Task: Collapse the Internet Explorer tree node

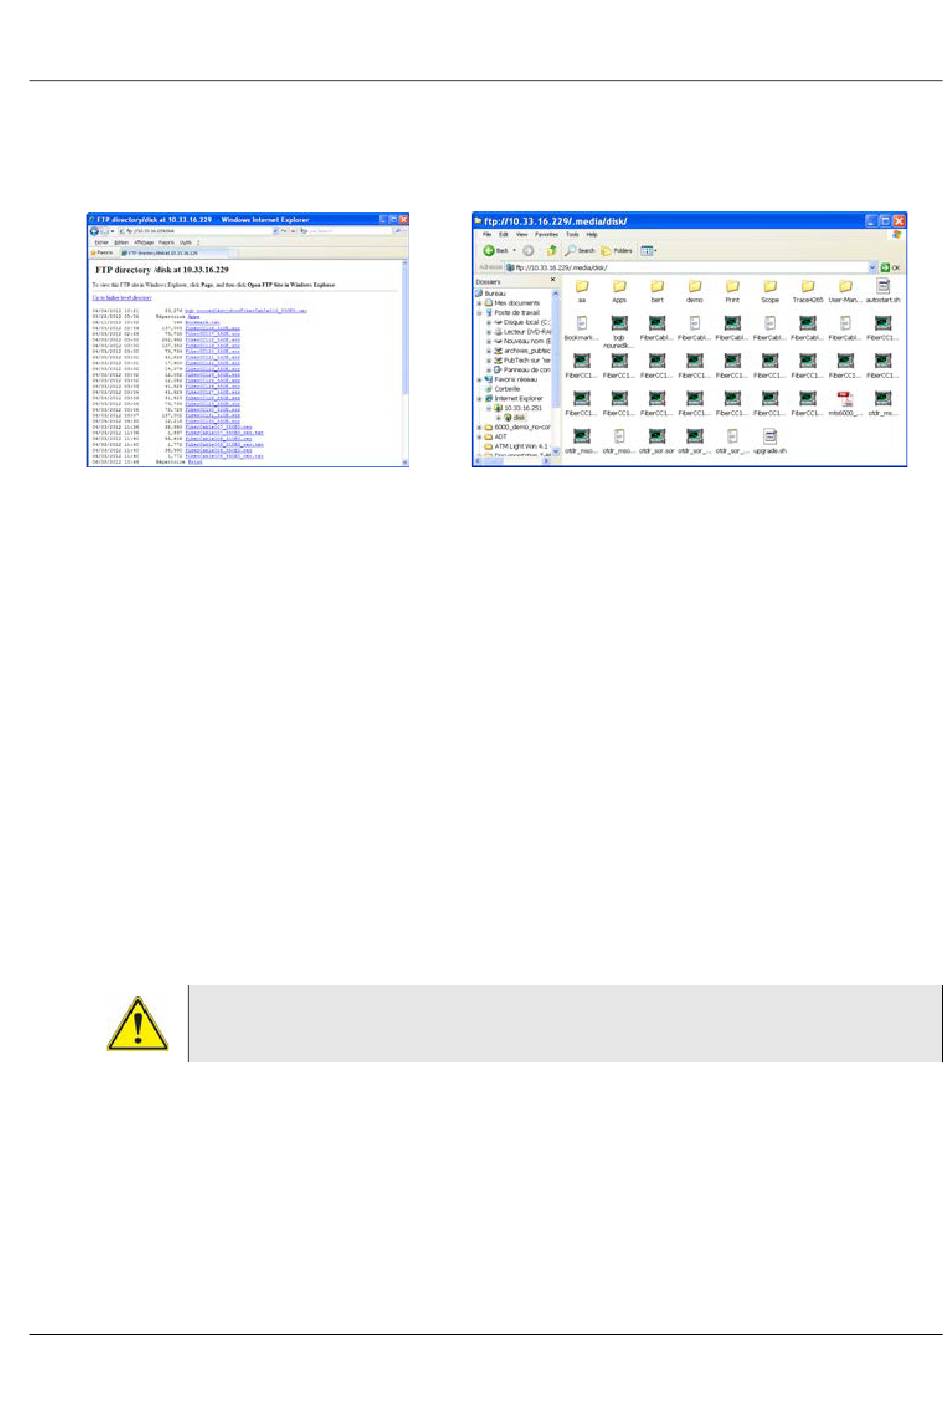Action: (x=479, y=398)
